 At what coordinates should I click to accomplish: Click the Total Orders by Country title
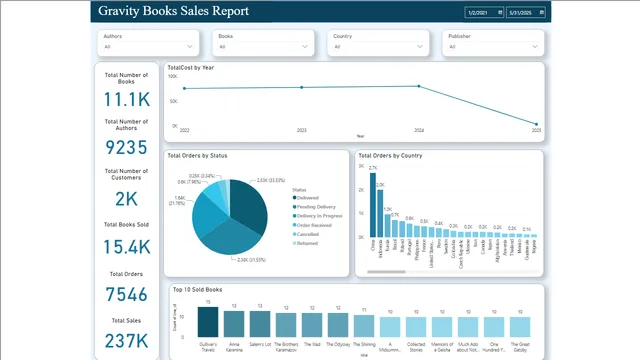pyautogui.click(x=390, y=156)
